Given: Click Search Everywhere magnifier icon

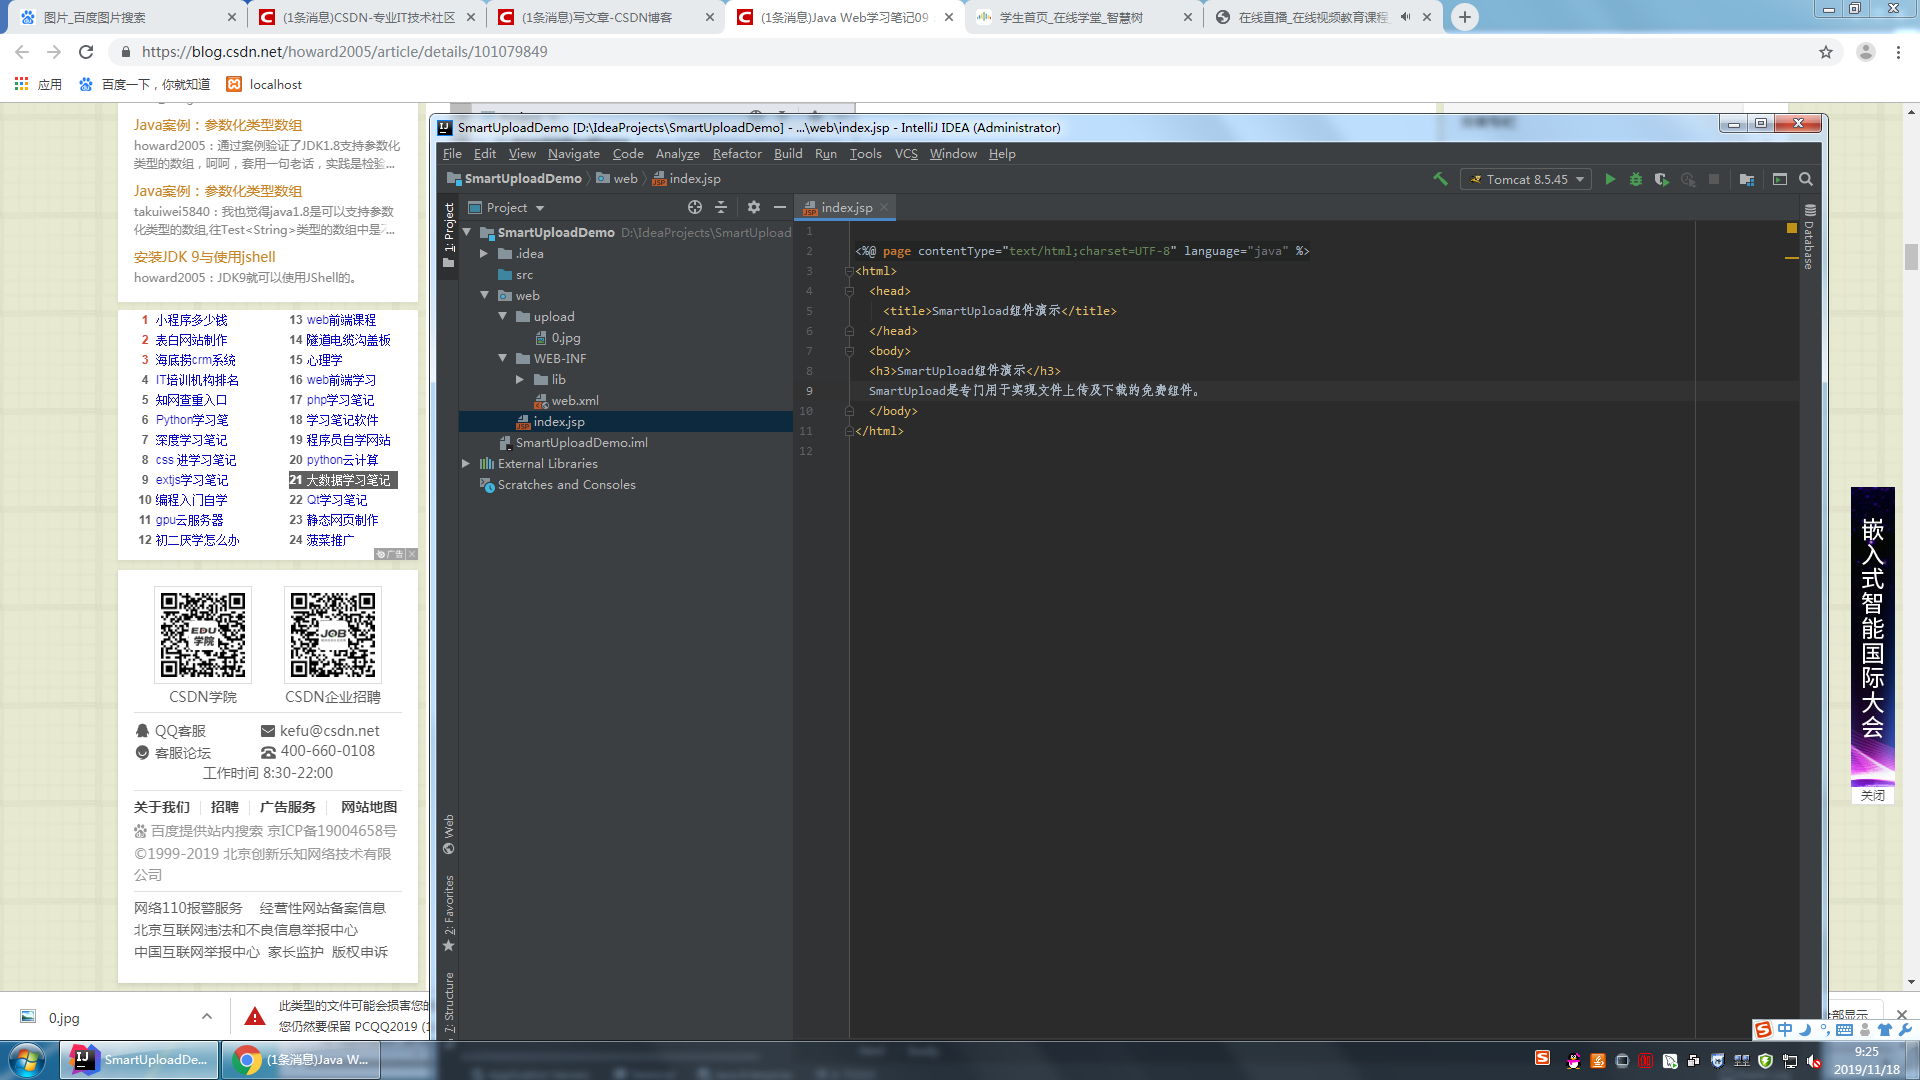Looking at the screenshot, I should [x=1806, y=179].
